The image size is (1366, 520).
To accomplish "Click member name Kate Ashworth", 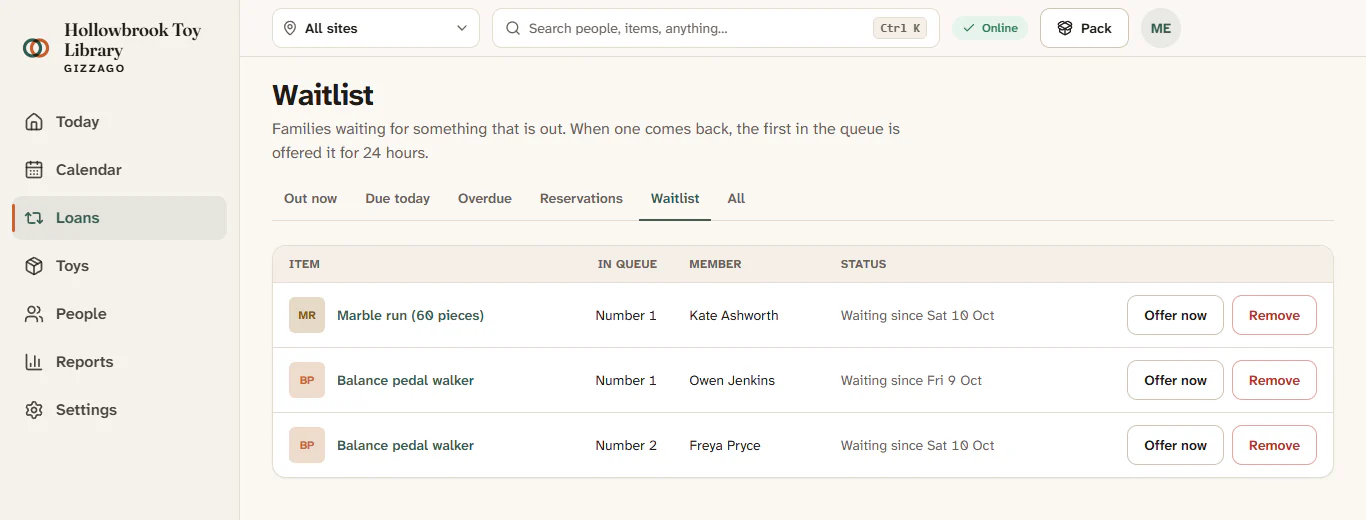I will click(734, 315).
